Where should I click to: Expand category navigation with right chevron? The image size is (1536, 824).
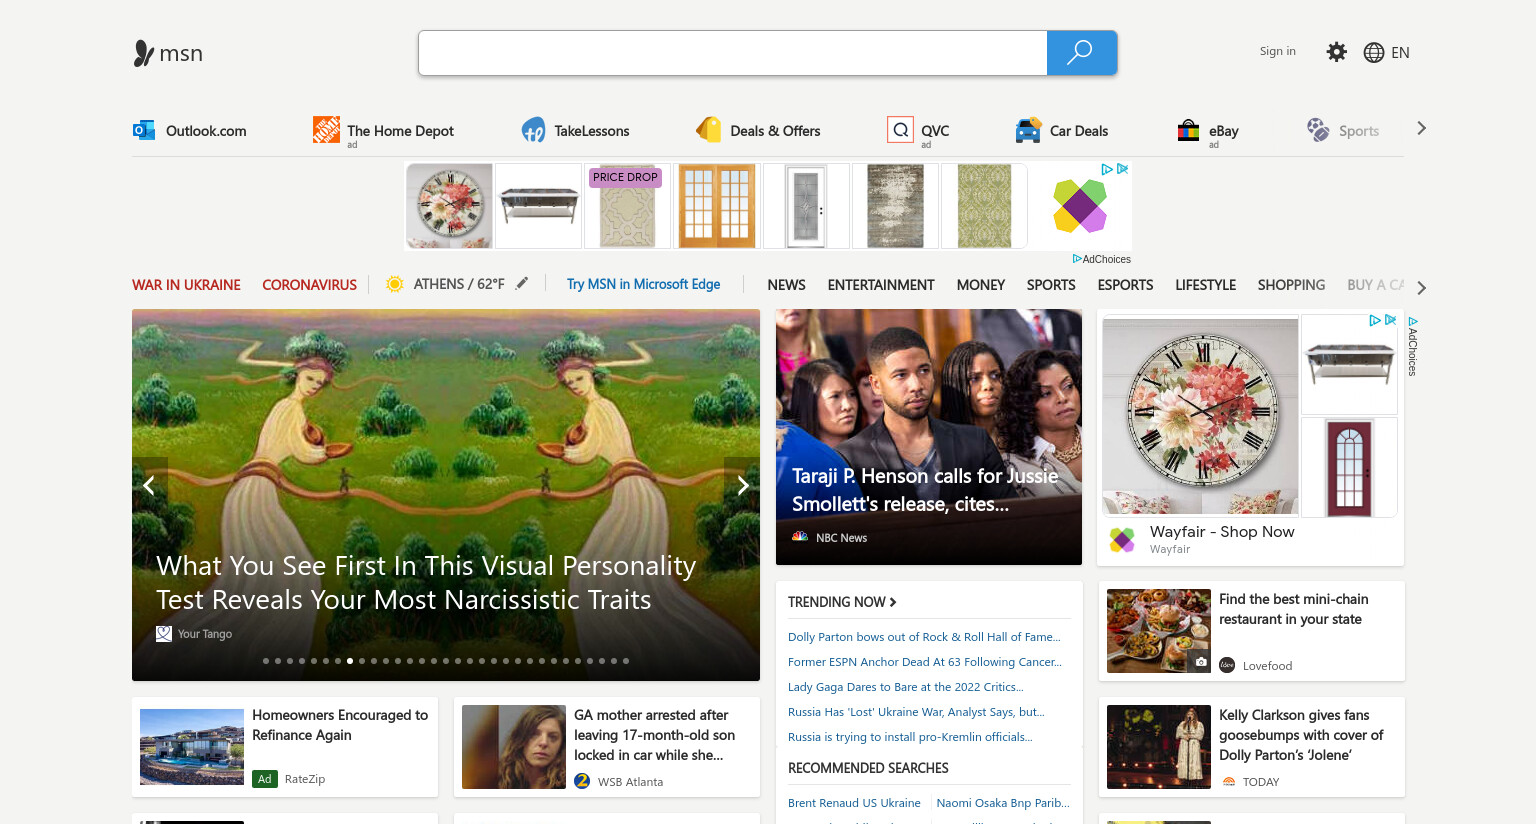(x=1421, y=288)
